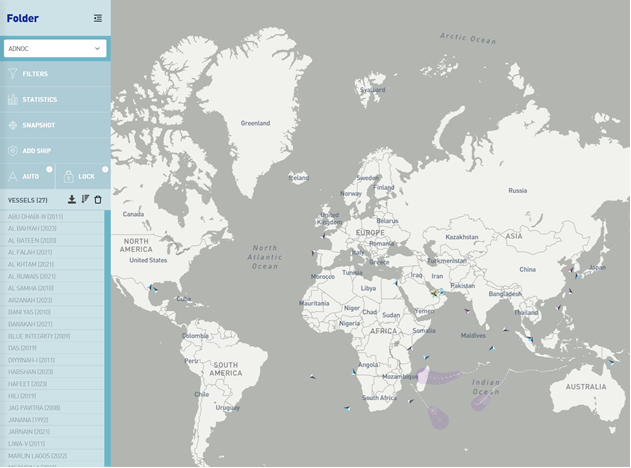
Task: Show info for the Lock option
Action: click(x=105, y=169)
